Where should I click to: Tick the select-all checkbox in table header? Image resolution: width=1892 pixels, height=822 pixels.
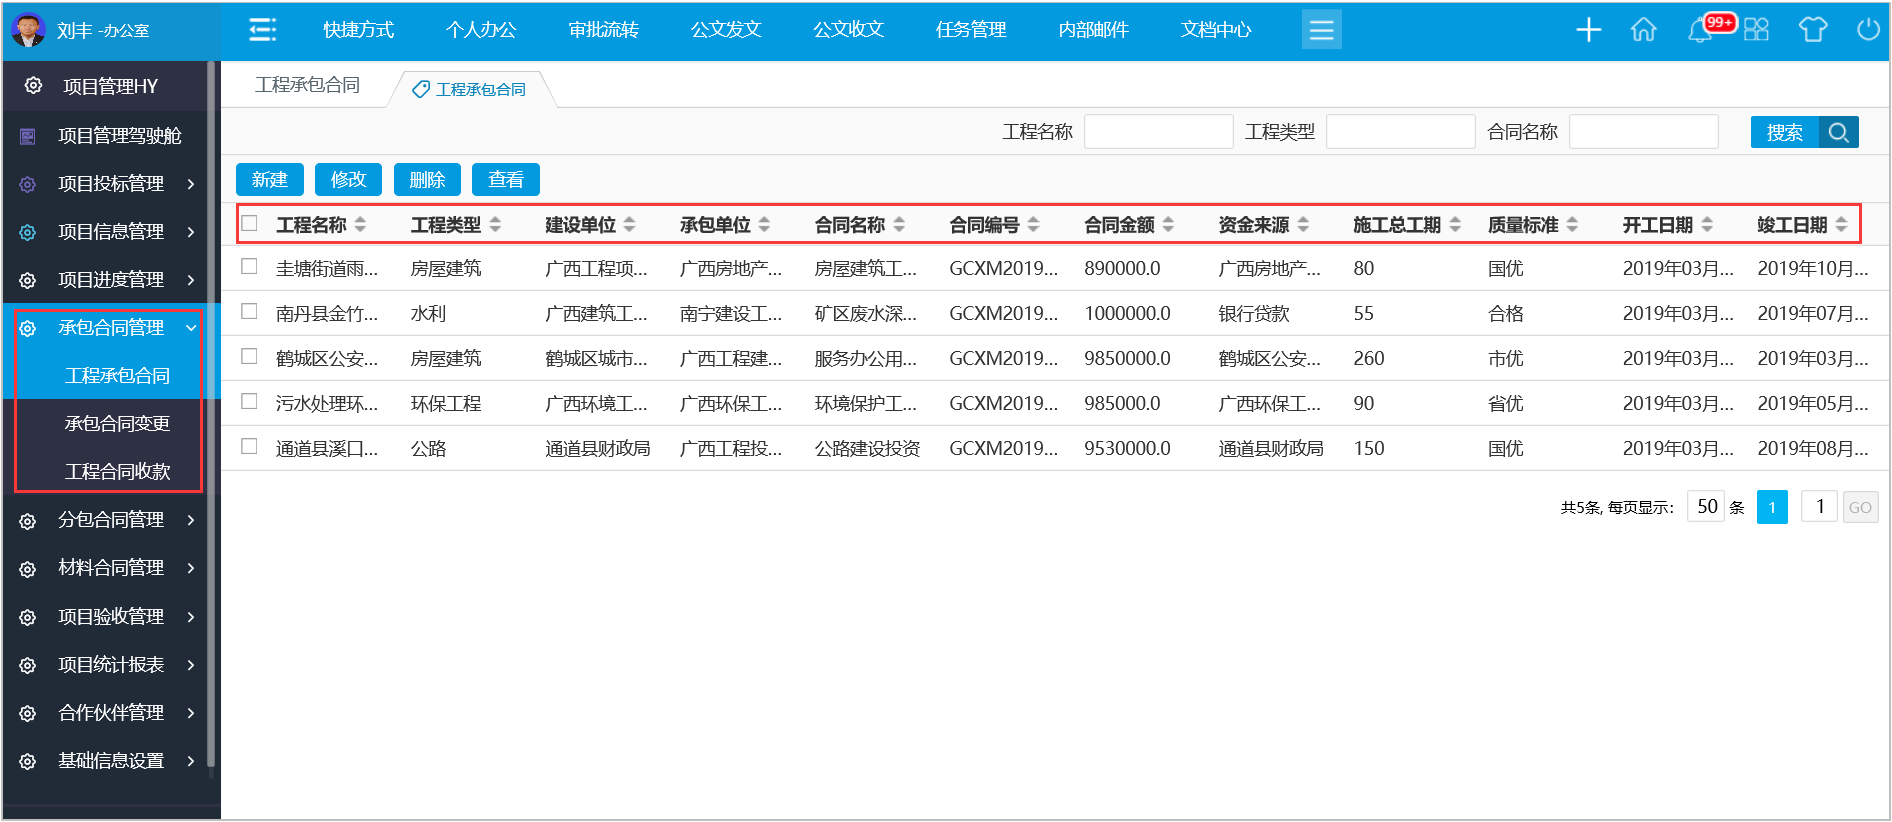[250, 224]
